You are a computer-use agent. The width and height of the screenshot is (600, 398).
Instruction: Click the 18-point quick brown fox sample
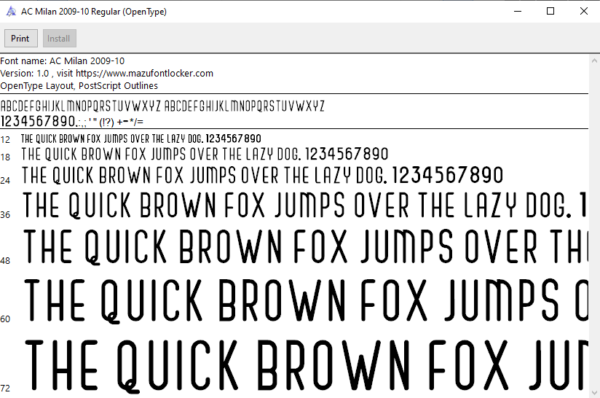click(x=205, y=154)
